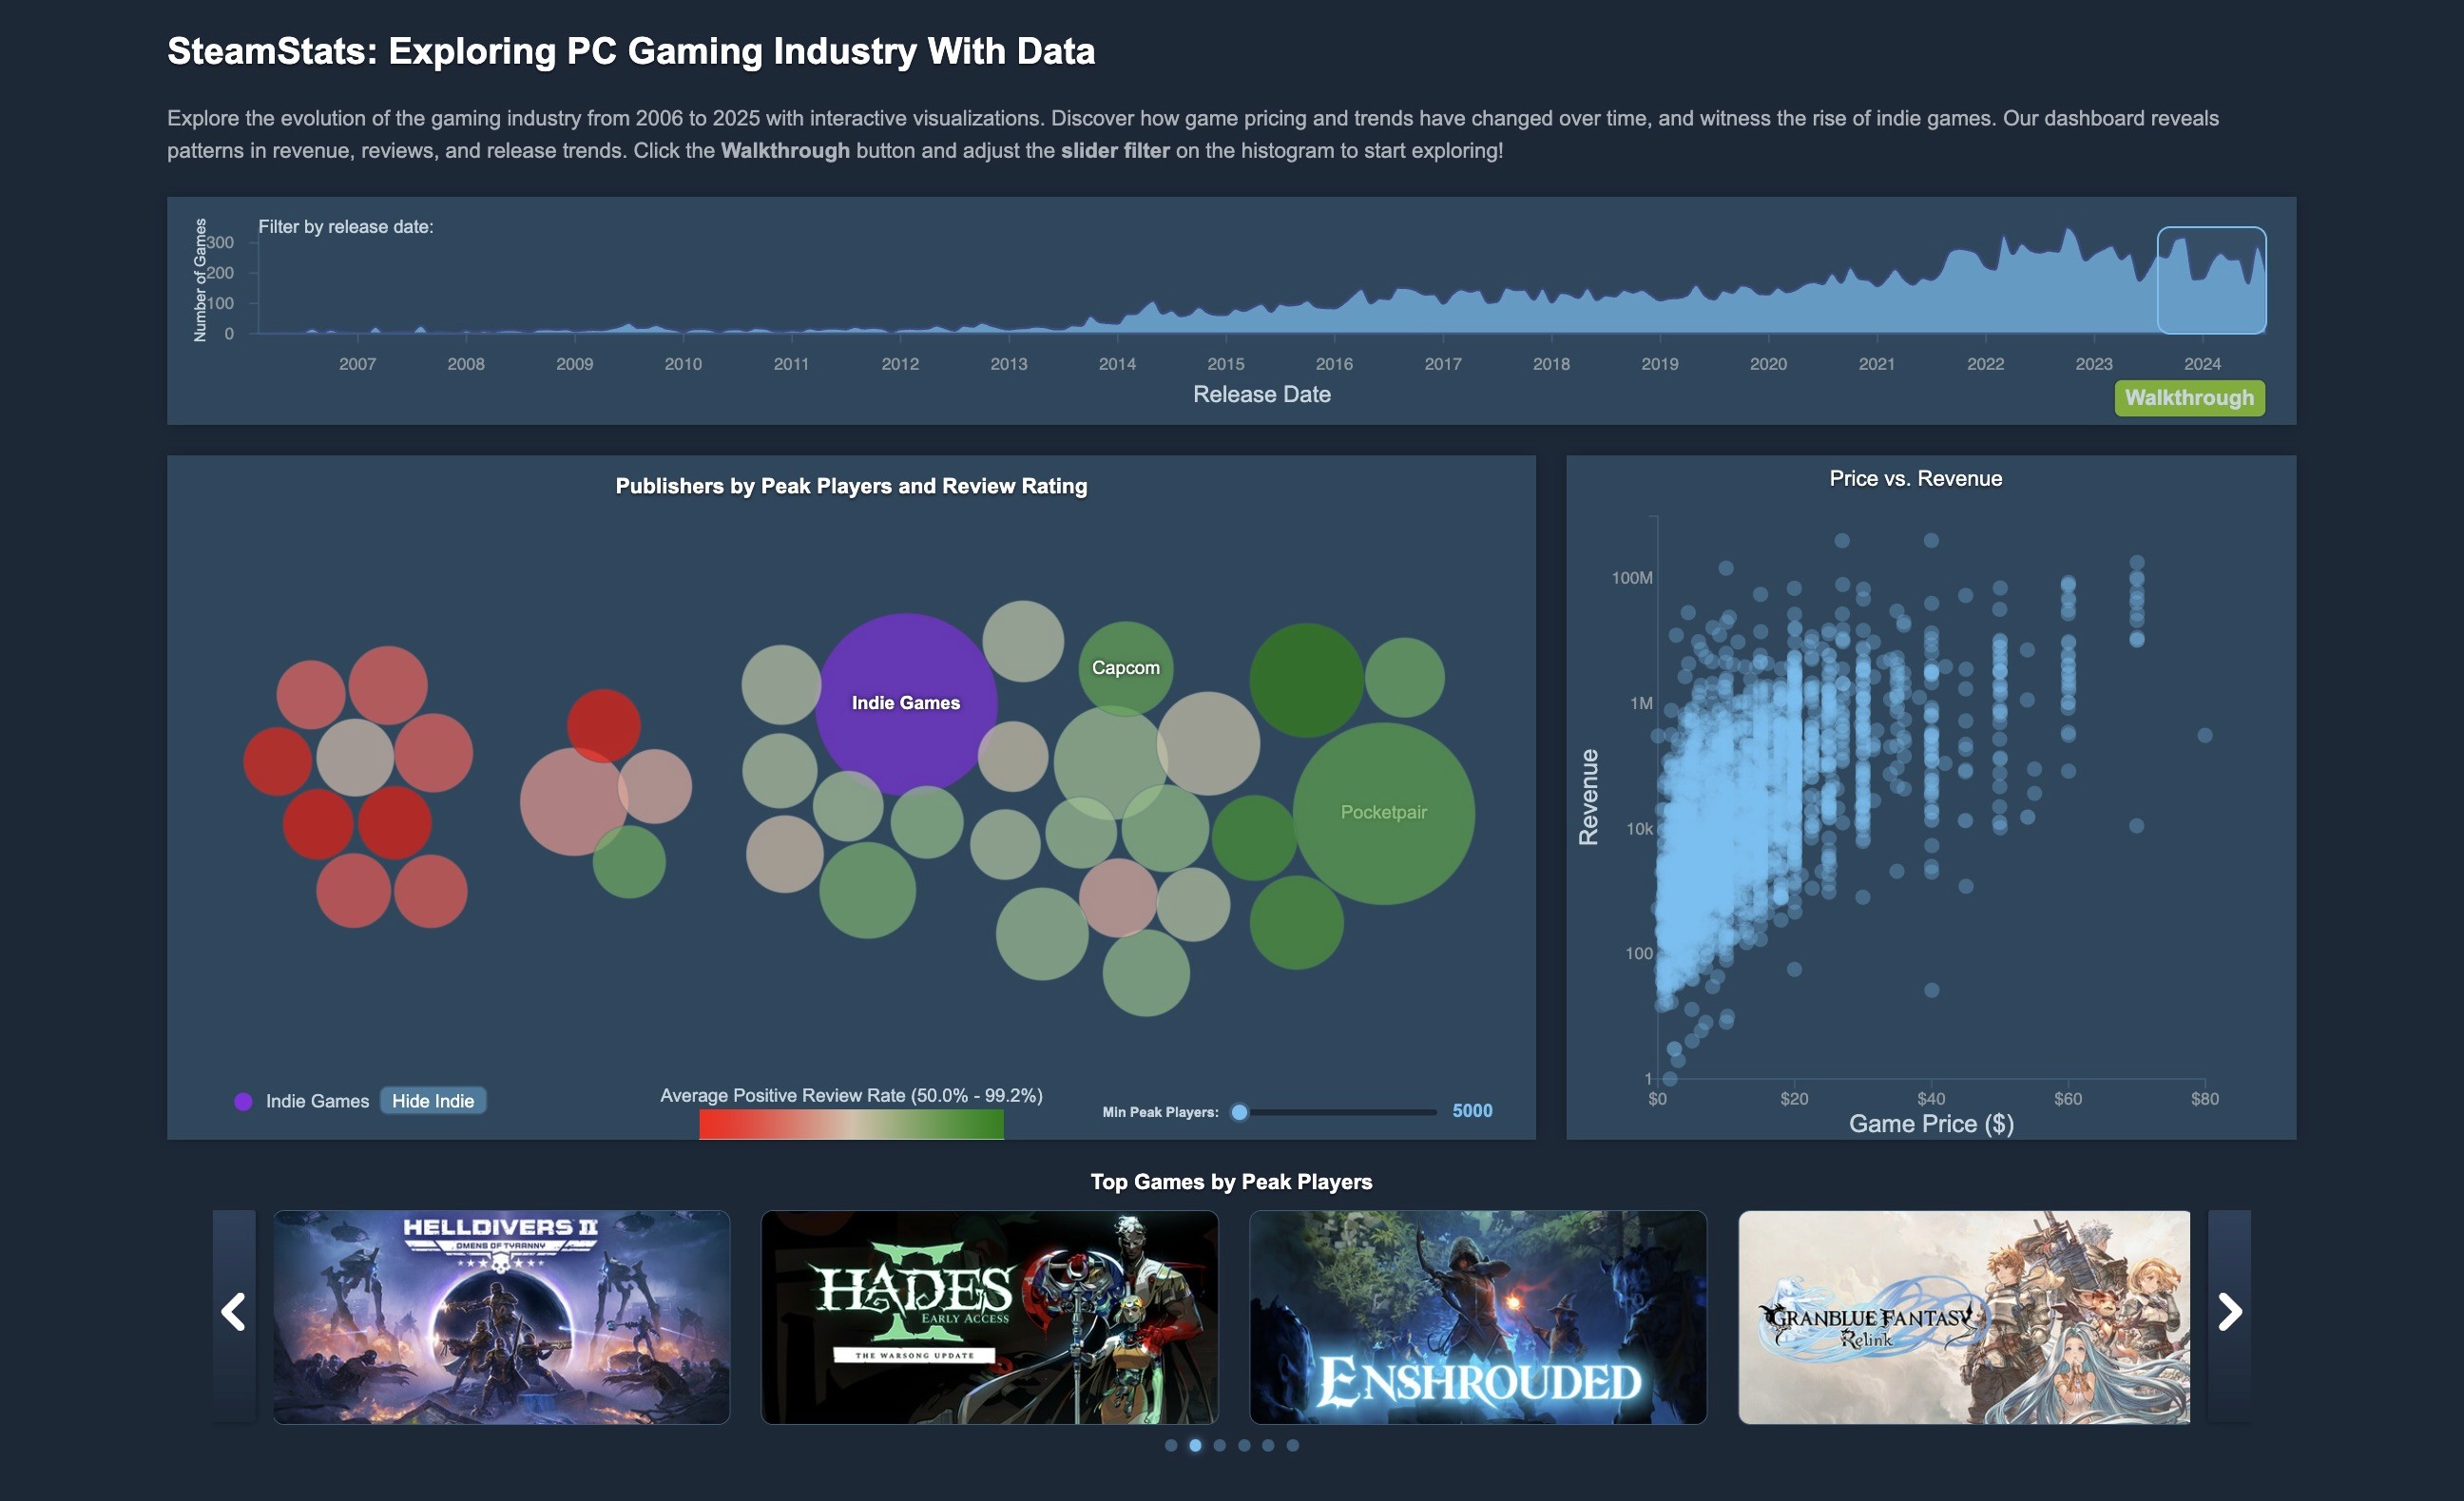Click the purple Indie Games bubble
The height and width of the screenshot is (1501, 2464).
click(905, 703)
